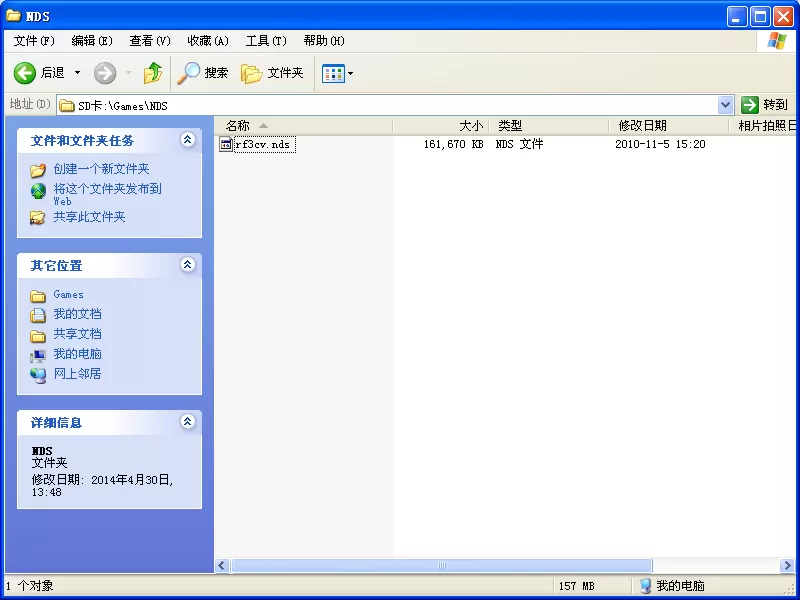Open the 编辑(E) menu

92,41
